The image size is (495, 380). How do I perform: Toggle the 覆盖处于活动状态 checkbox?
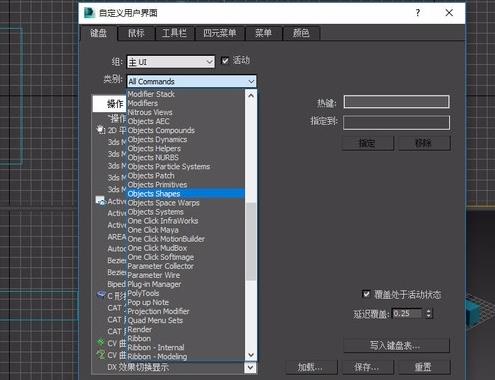(x=366, y=294)
